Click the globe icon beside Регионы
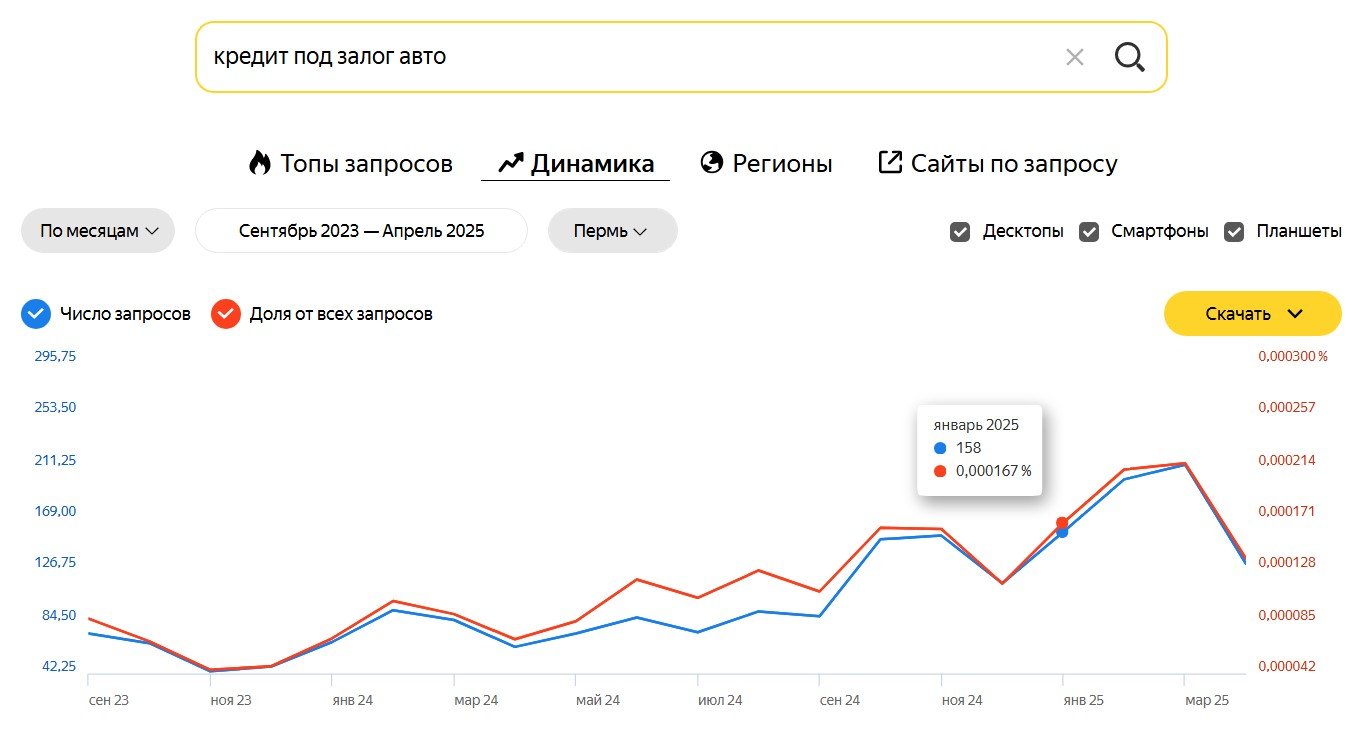The width and height of the screenshot is (1364, 738). (712, 163)
